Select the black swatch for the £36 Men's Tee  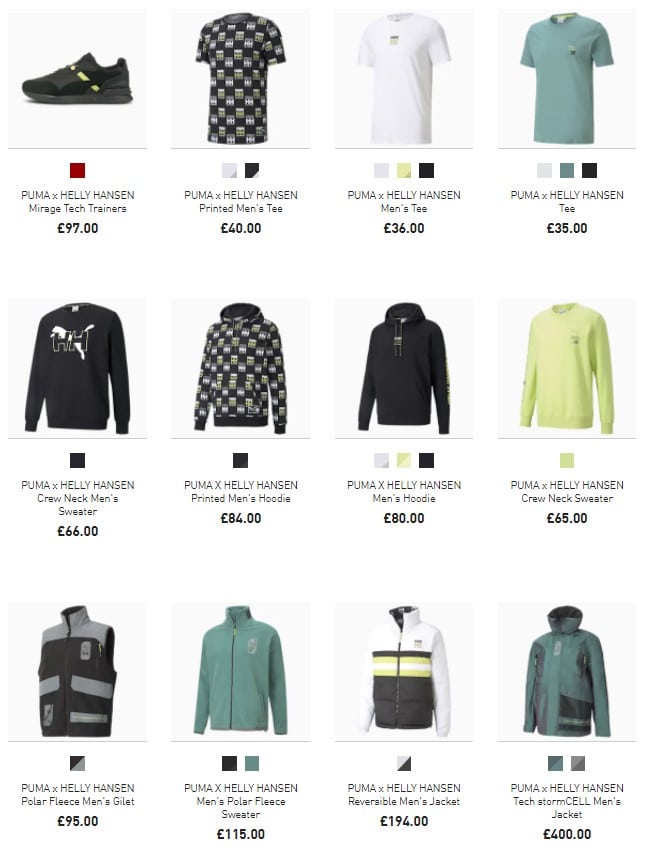click(426, 170)
